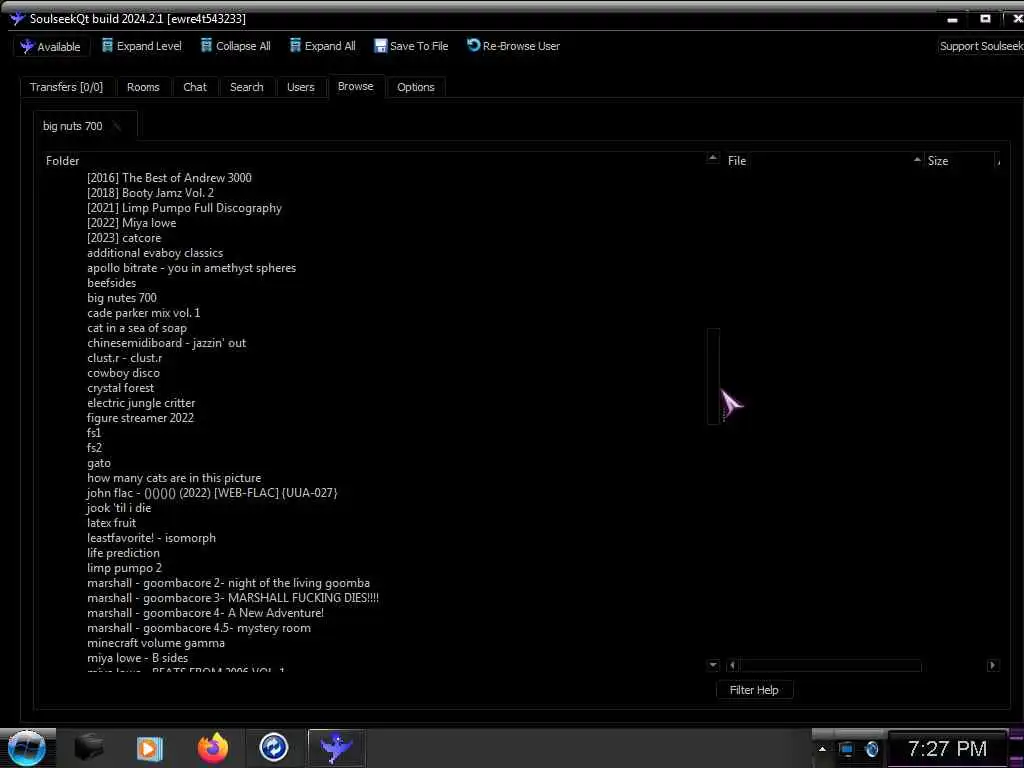Viewport: 1024px width, 768px height.
Task: Select the 'cowboy disco' folder
Action: (x=123, y=373)
